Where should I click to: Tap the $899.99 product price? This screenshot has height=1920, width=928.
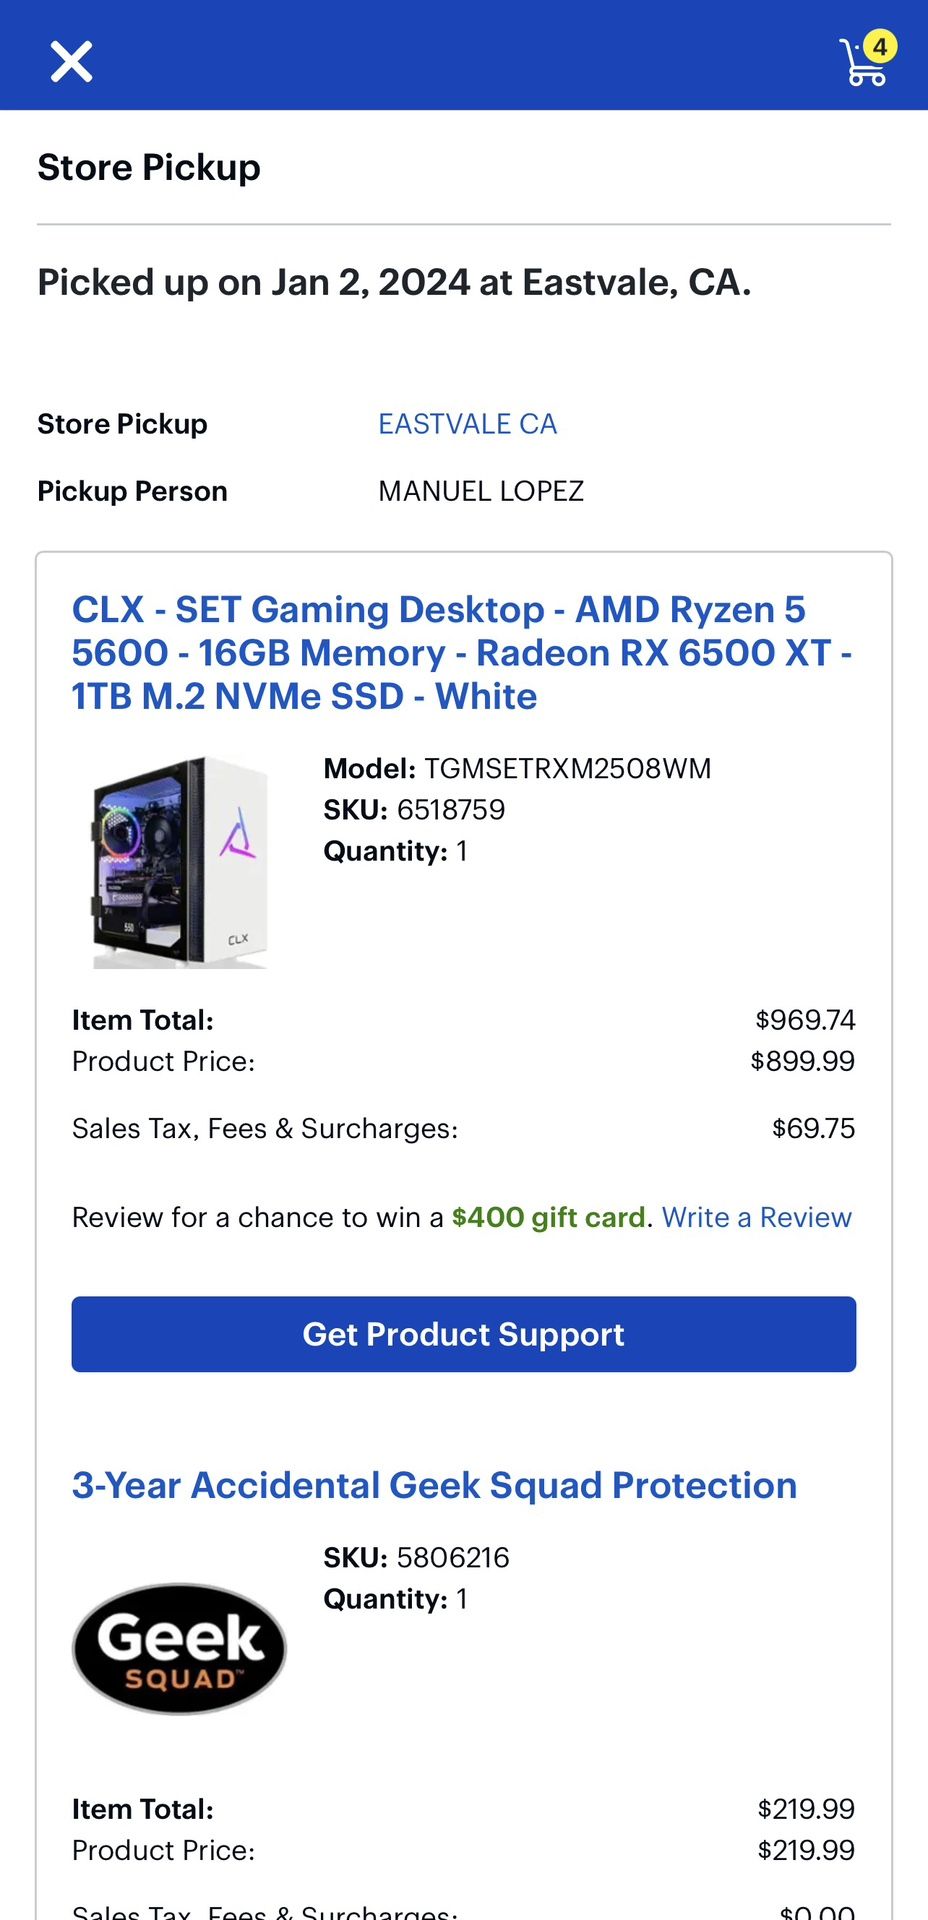[x=802, y=1061]
